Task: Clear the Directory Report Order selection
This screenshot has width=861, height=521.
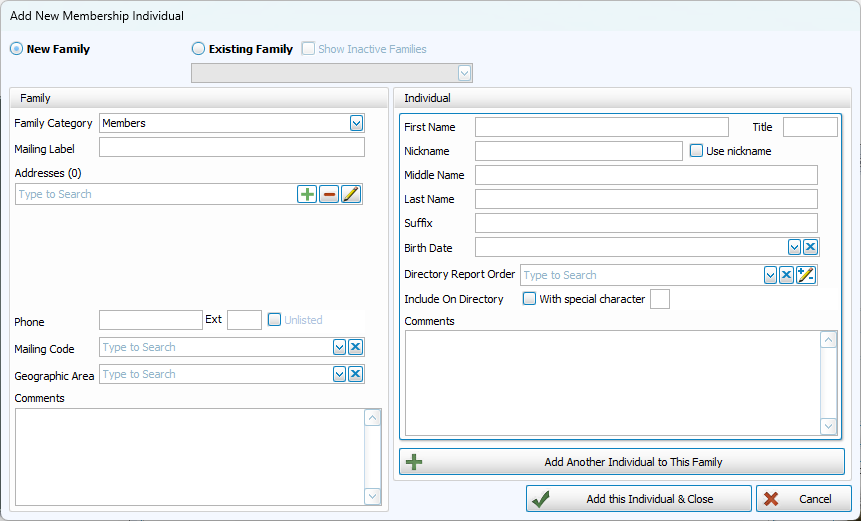Action: 786,275
